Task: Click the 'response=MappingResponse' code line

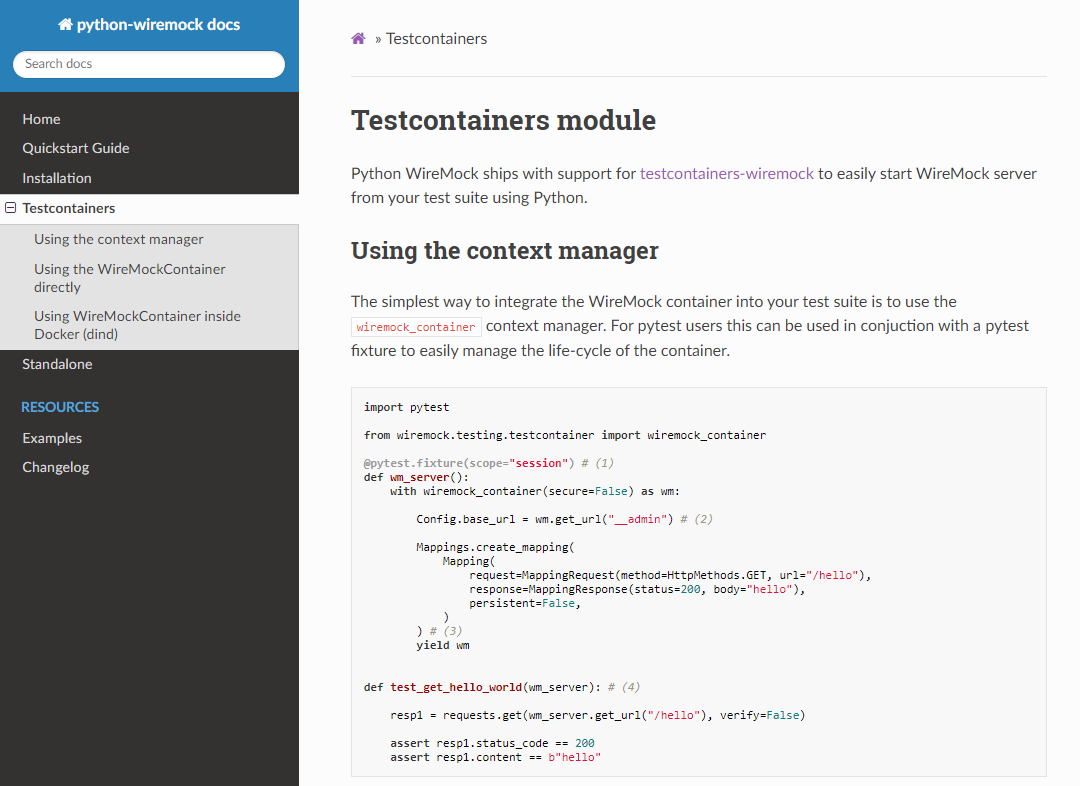Action: pos(637,589)
